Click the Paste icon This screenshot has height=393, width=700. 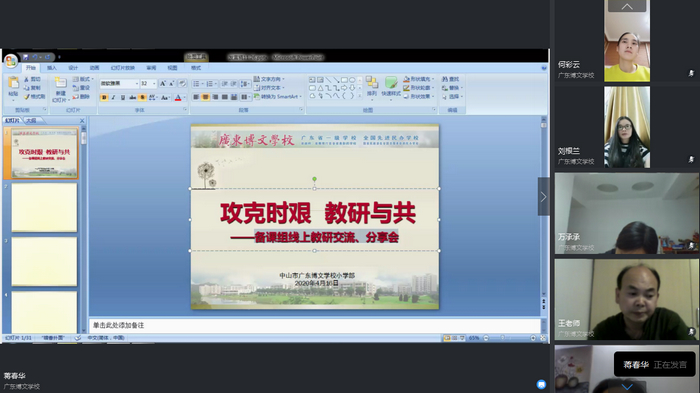tap(13, 86)
